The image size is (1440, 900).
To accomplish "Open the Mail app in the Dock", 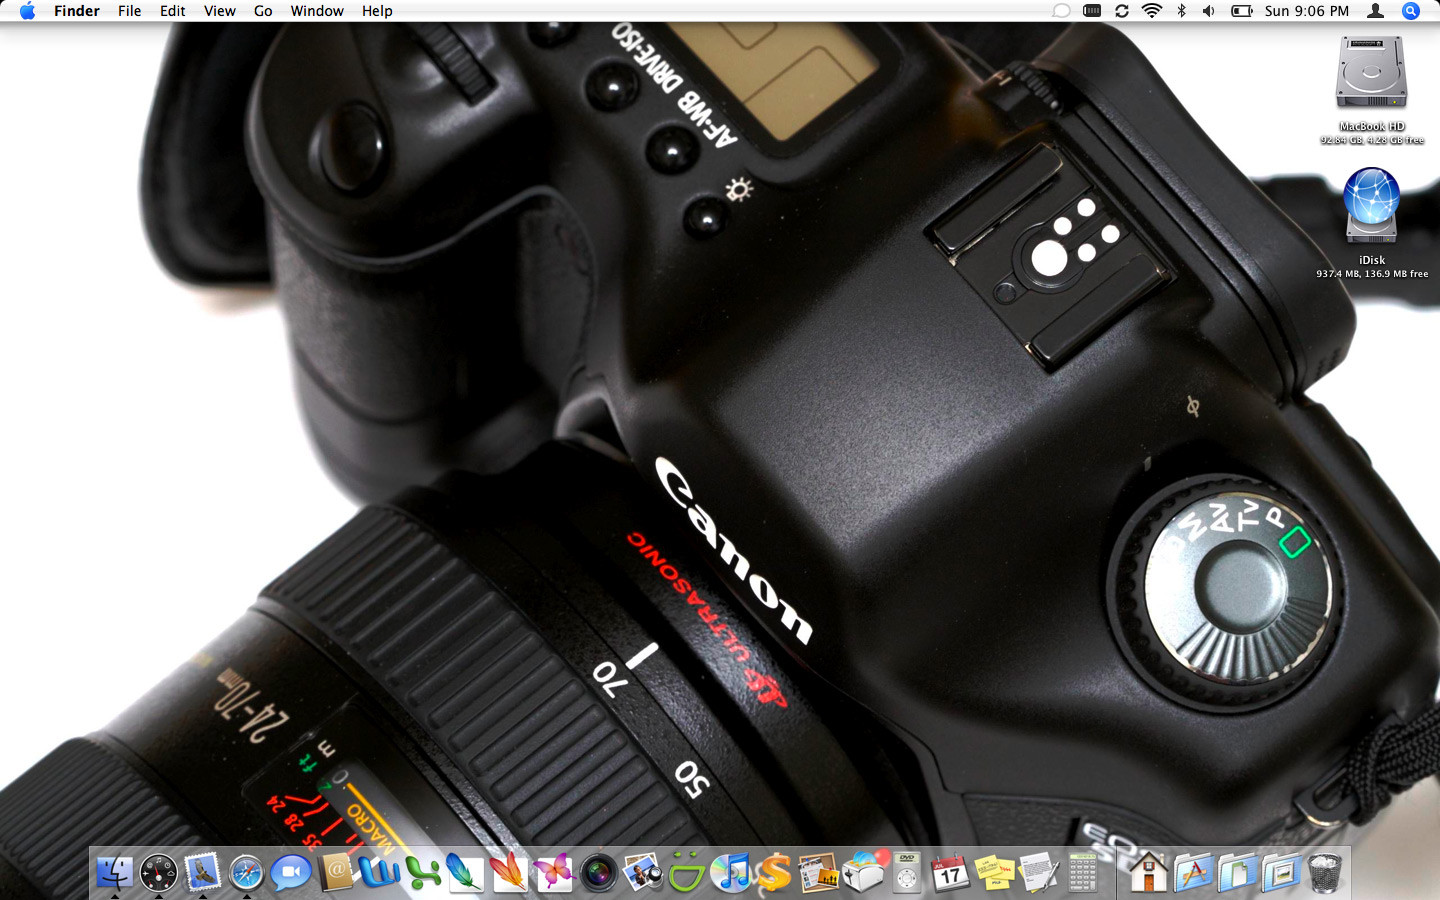I will pyautogui.click(x=202, y=873).
